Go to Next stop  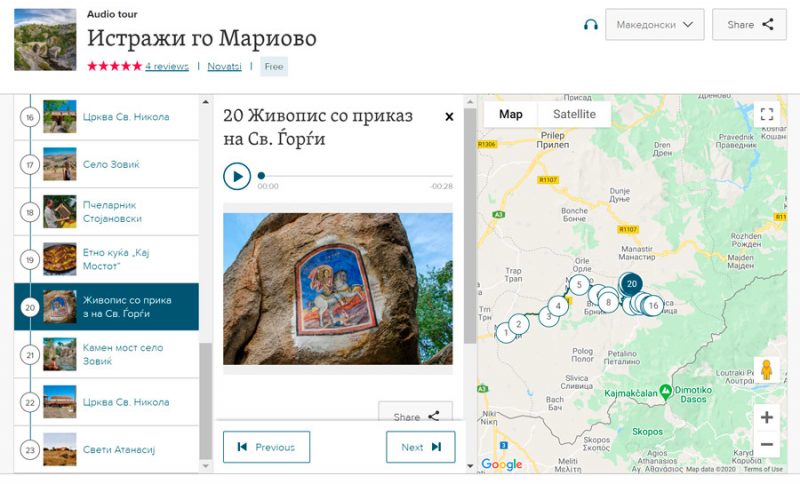[x=420, y=447]
